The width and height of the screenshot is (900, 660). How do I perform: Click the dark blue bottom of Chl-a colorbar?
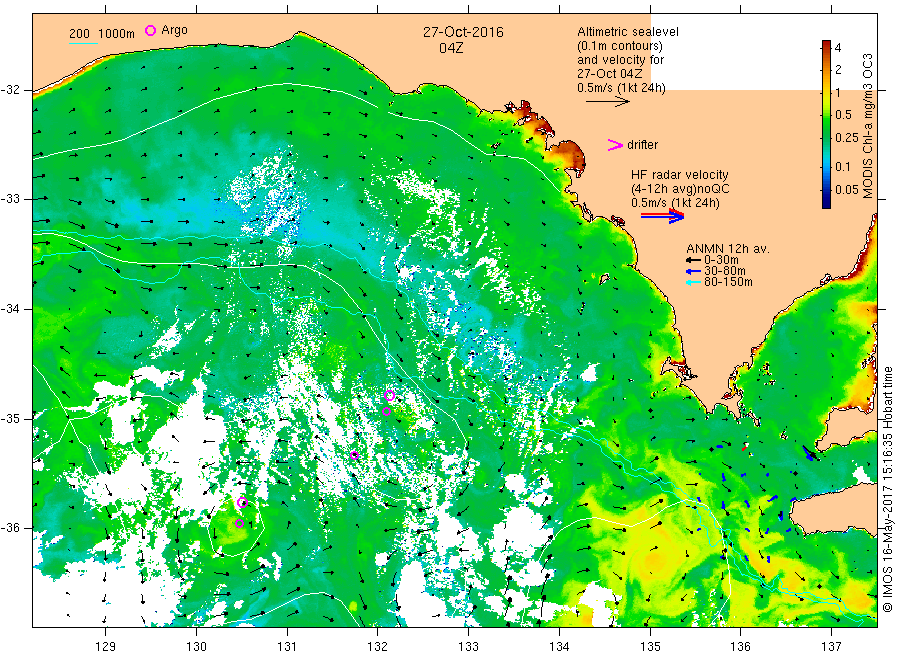tap(826, 201)
